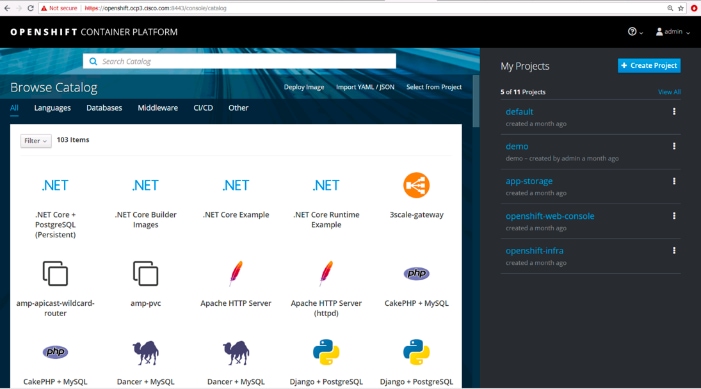This screenshot has width=701, height=389.
Task: Pick the CakePHP + MySQL icon beside Apache httpd
Action: [x=416, y=273]
